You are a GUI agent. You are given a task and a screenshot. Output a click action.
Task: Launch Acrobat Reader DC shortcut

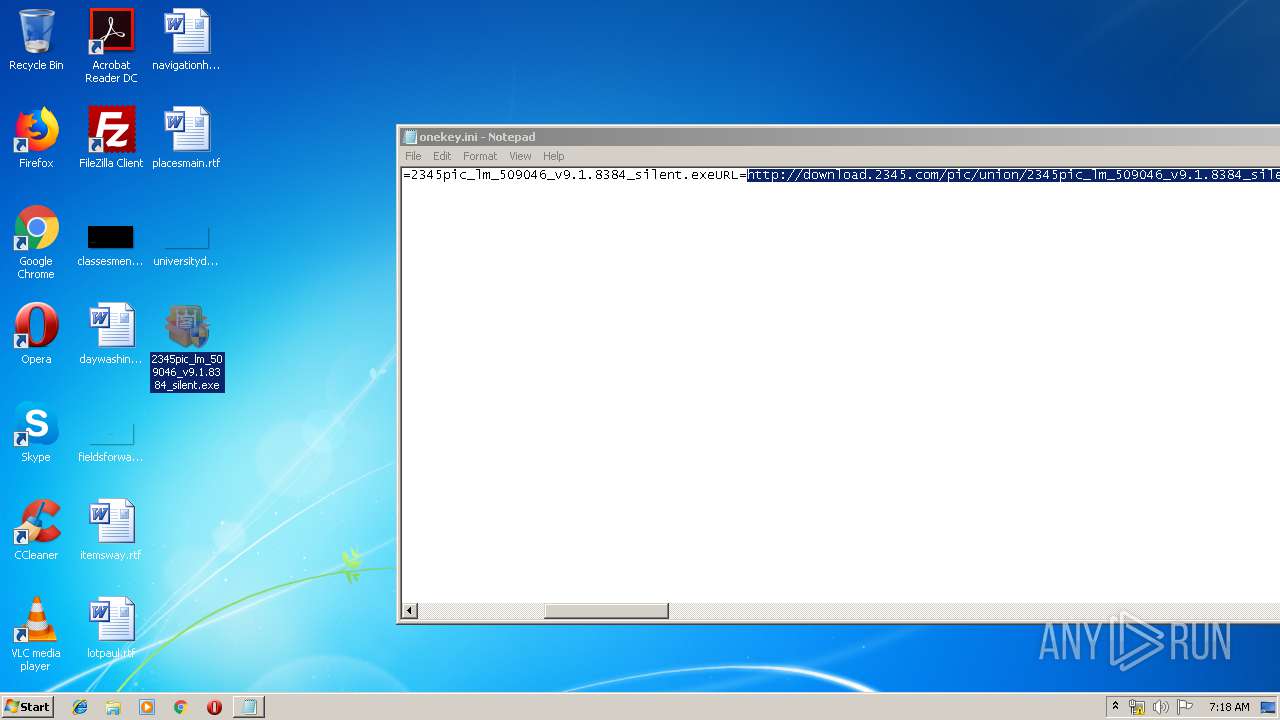[x=111, y=46]
